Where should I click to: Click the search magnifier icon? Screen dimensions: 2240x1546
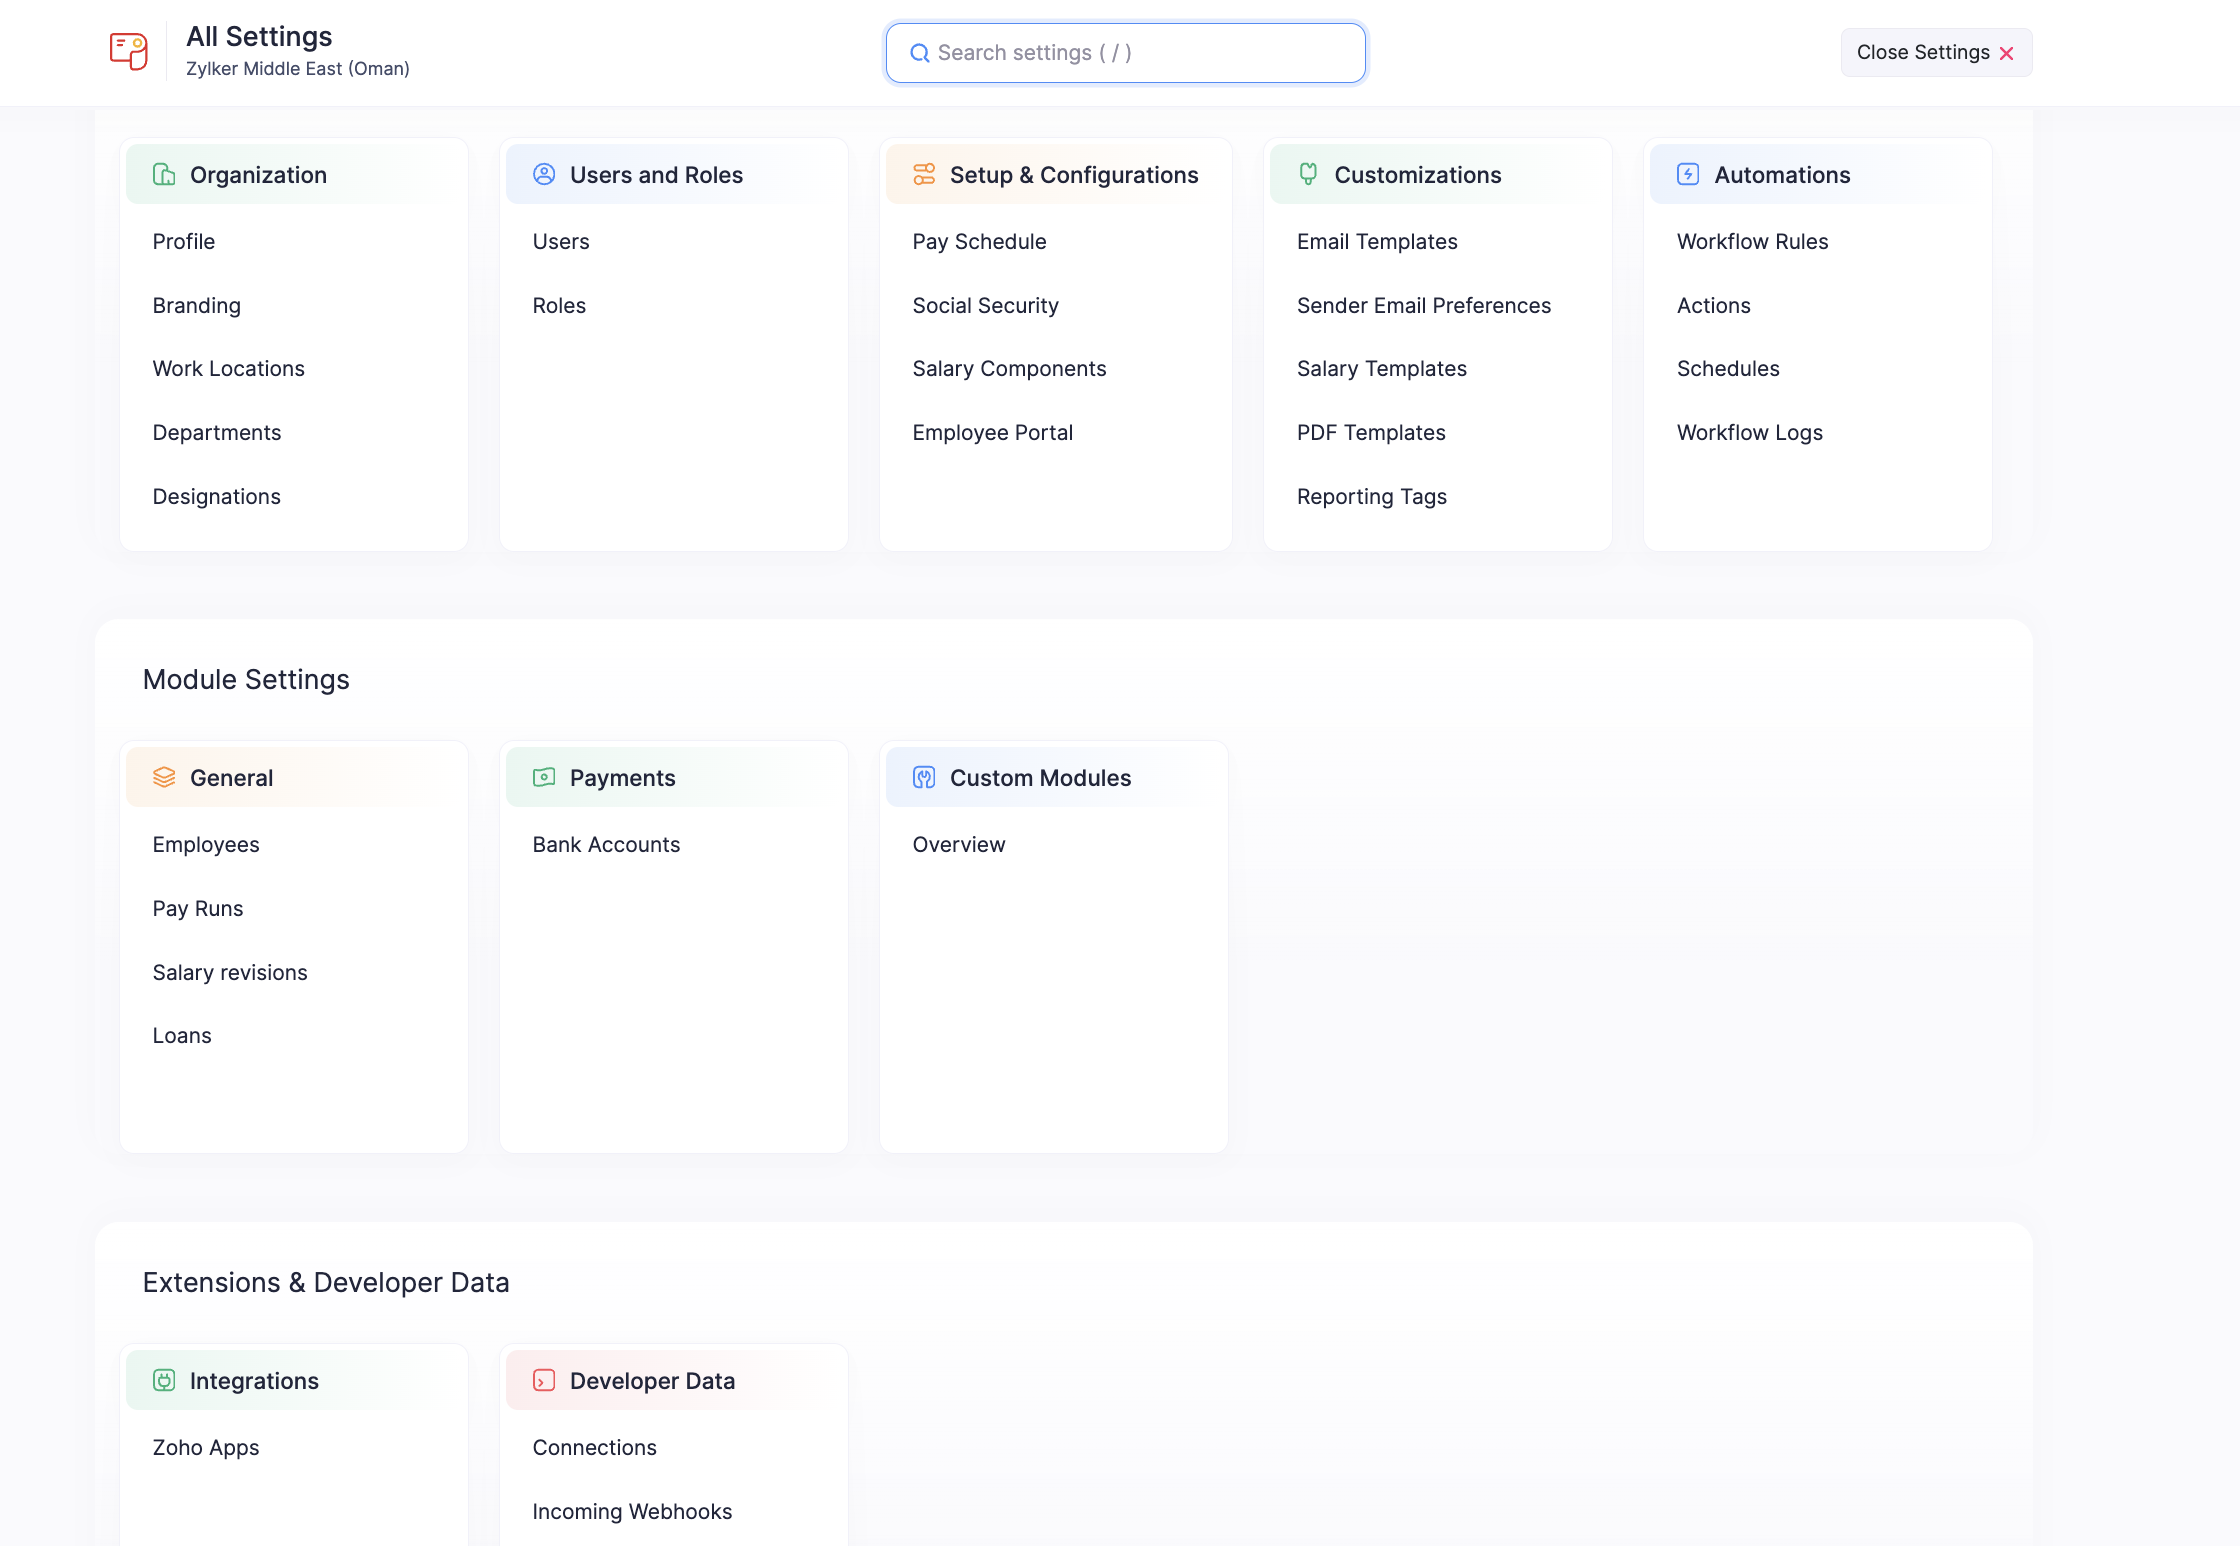[919, 53]
